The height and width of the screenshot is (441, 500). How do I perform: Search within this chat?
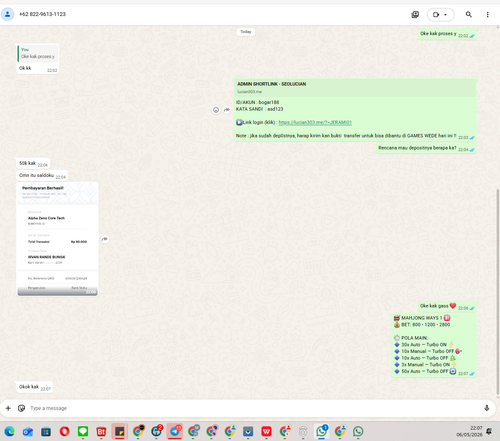469,14
